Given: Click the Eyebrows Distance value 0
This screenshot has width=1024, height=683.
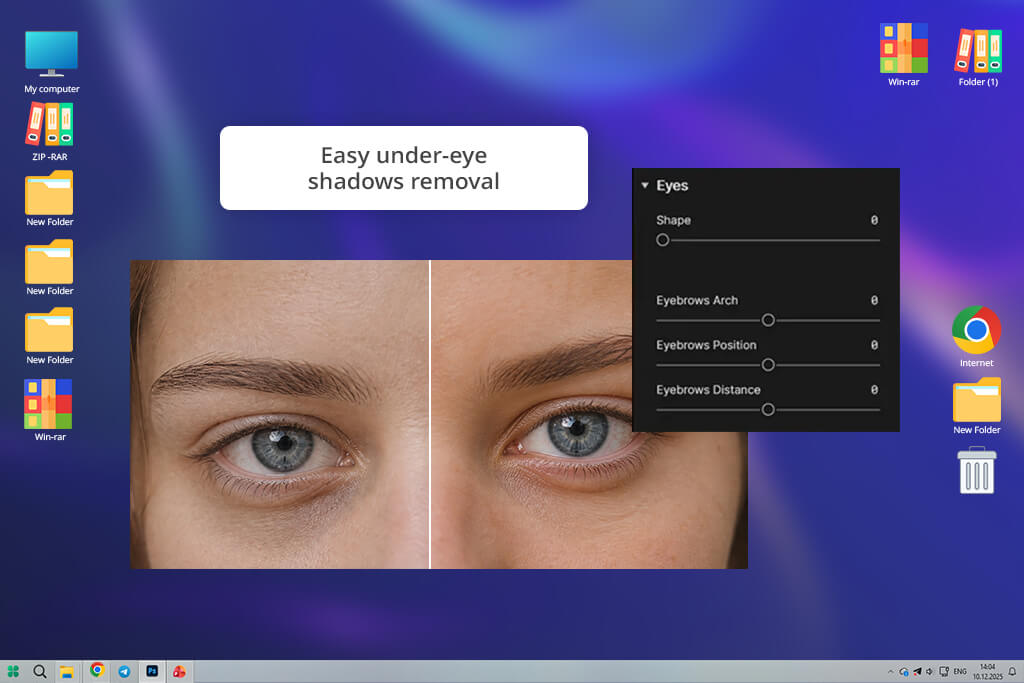Looking at the screenshot, I should 874,390.
